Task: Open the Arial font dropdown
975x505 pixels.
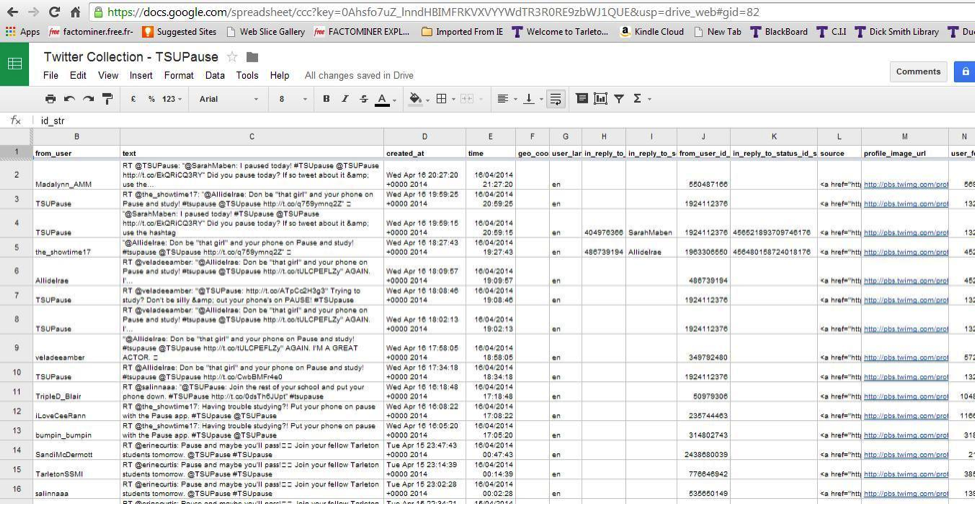Action: click(x=228, y=99)
